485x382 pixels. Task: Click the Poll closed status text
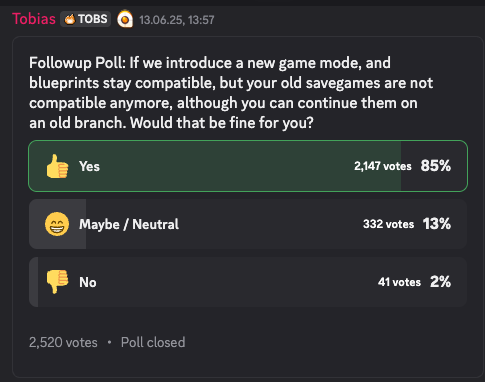pyautogui.click(x=153, y=342)
